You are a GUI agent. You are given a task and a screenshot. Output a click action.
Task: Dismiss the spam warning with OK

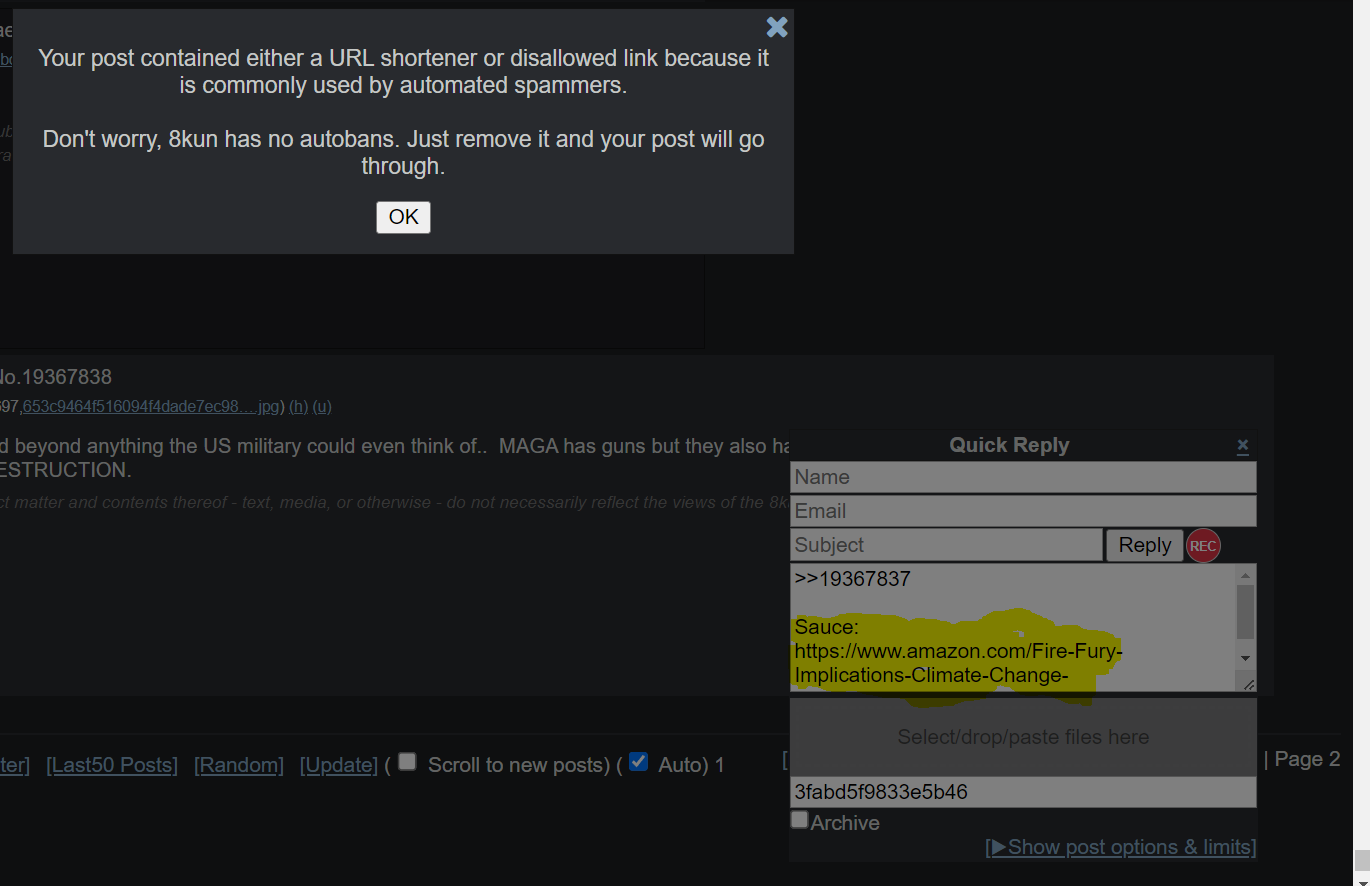point(403,217)
